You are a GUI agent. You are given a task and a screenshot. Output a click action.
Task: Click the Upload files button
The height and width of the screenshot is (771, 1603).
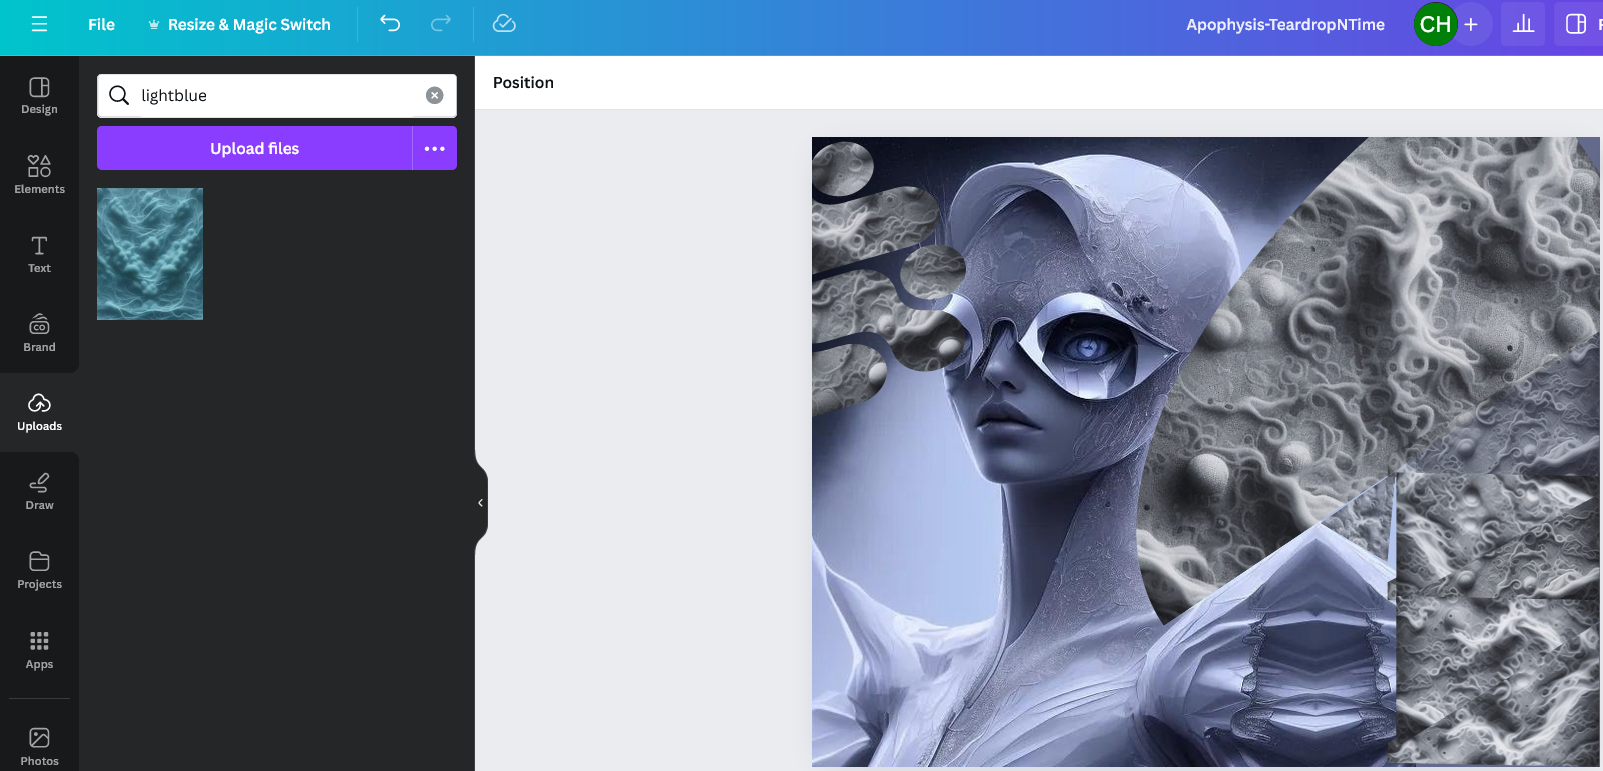(254, 148)
